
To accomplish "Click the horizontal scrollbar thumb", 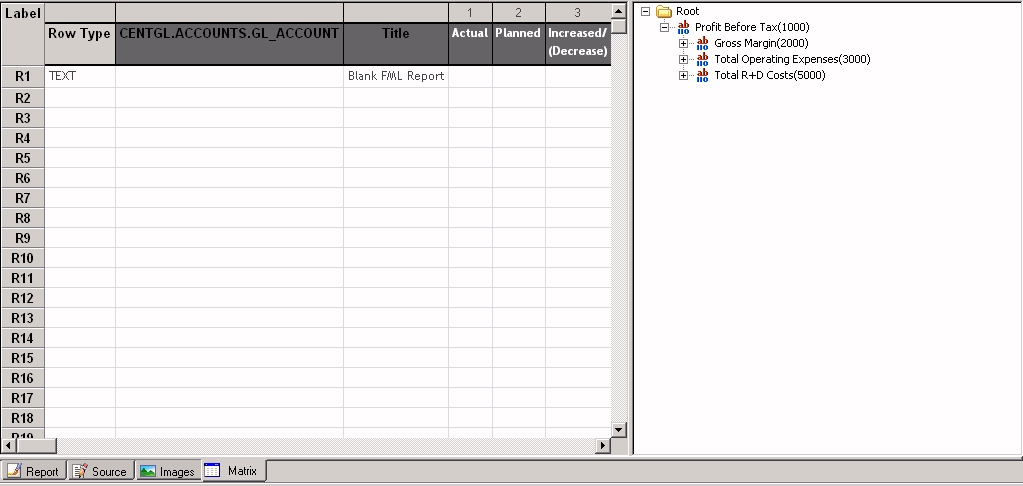I will [x=36, y=446].
